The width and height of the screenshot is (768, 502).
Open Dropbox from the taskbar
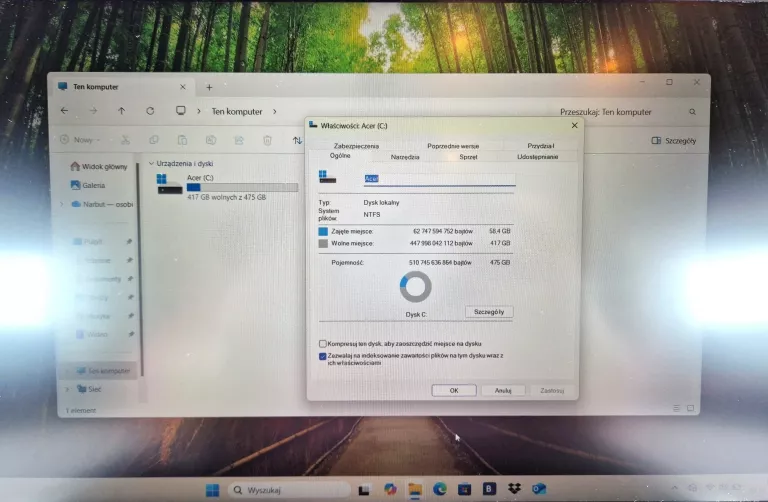(x=514, y=489)
